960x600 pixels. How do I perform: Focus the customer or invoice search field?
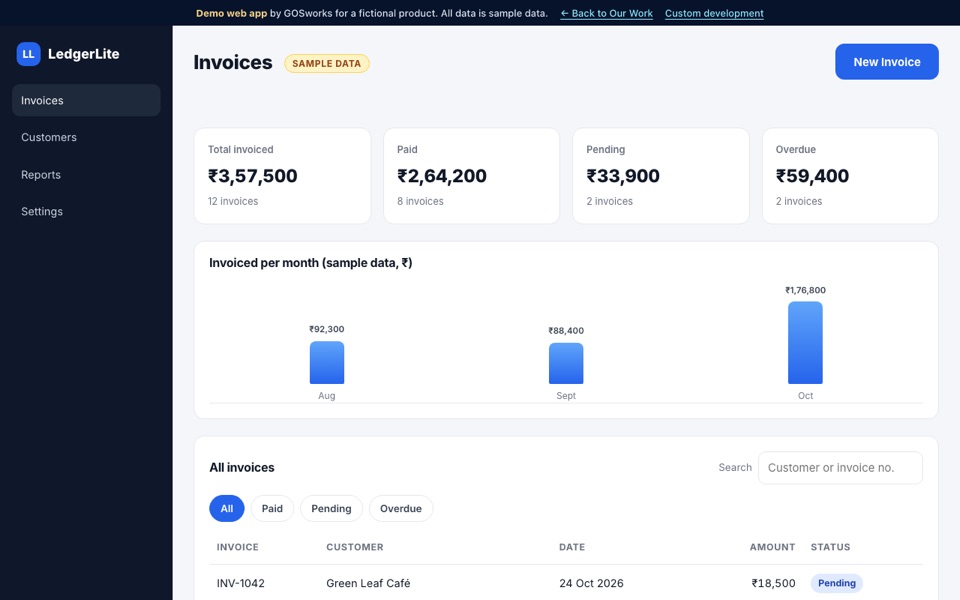coord(840,468)
